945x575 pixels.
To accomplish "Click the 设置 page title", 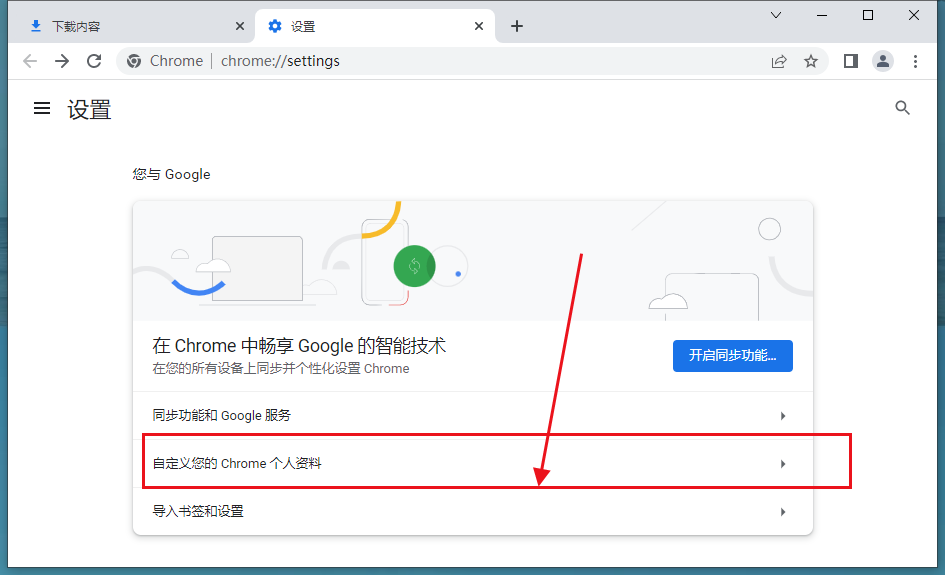I will pyautogui.click(x=89, y=110).
